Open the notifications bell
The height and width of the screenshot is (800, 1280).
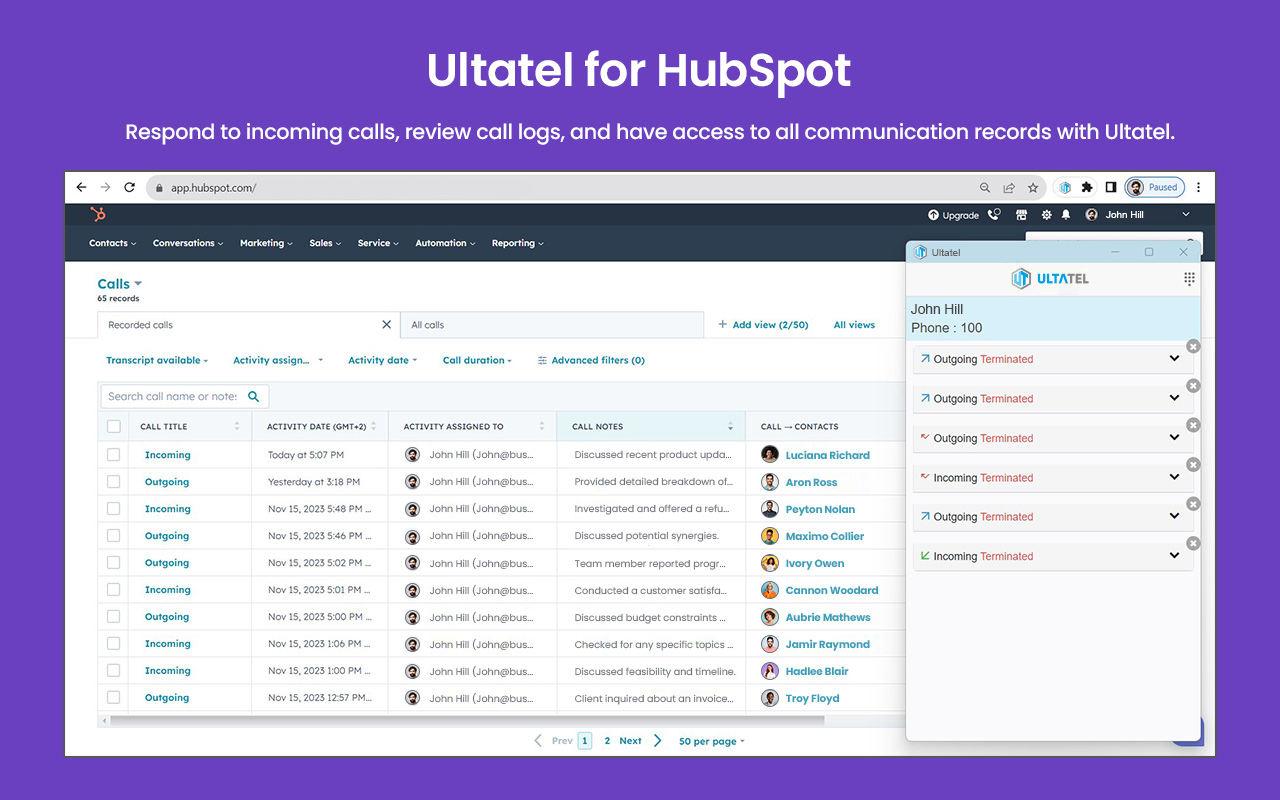(1065, 214)
